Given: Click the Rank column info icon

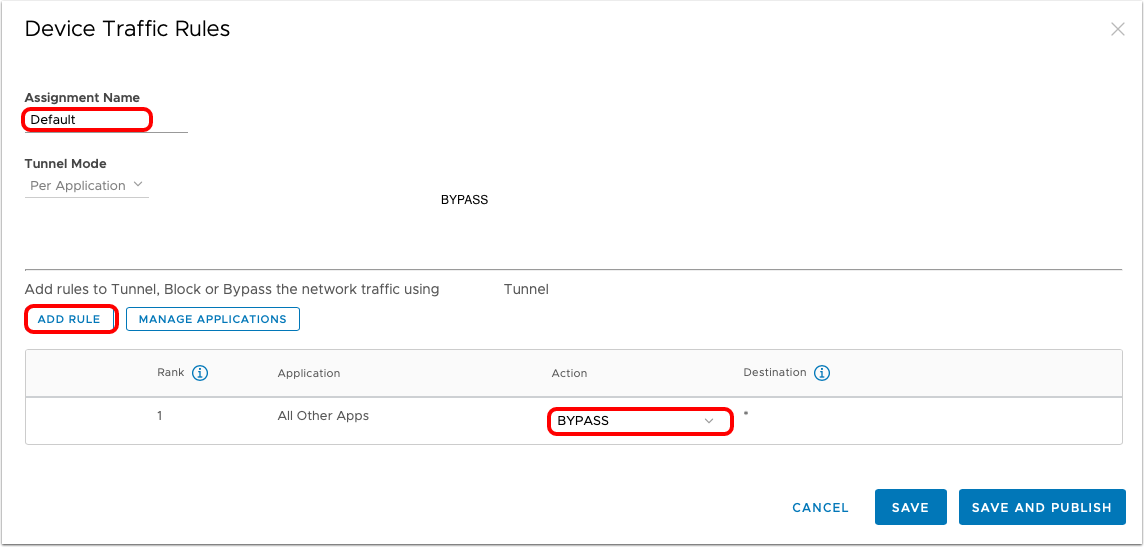Looking at the screenshot, I should click(200, 373).
